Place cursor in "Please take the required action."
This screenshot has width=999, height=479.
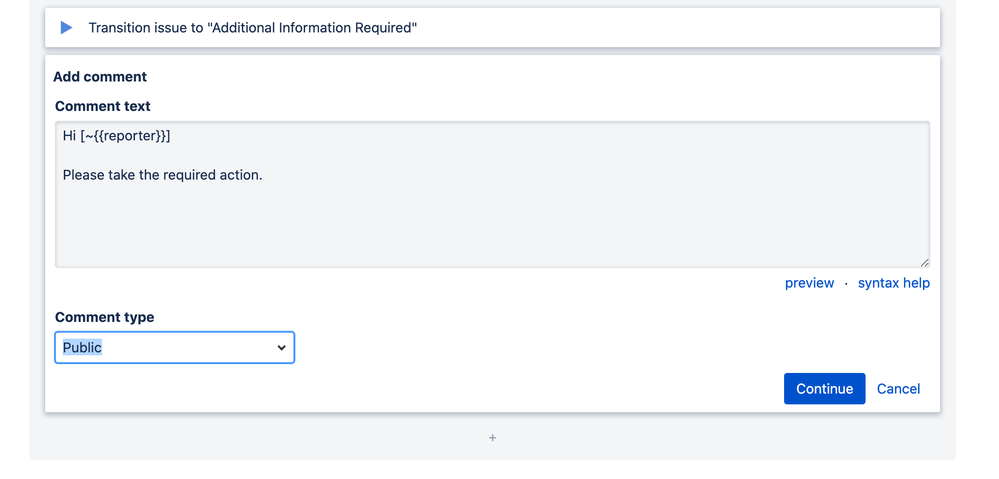163,175
